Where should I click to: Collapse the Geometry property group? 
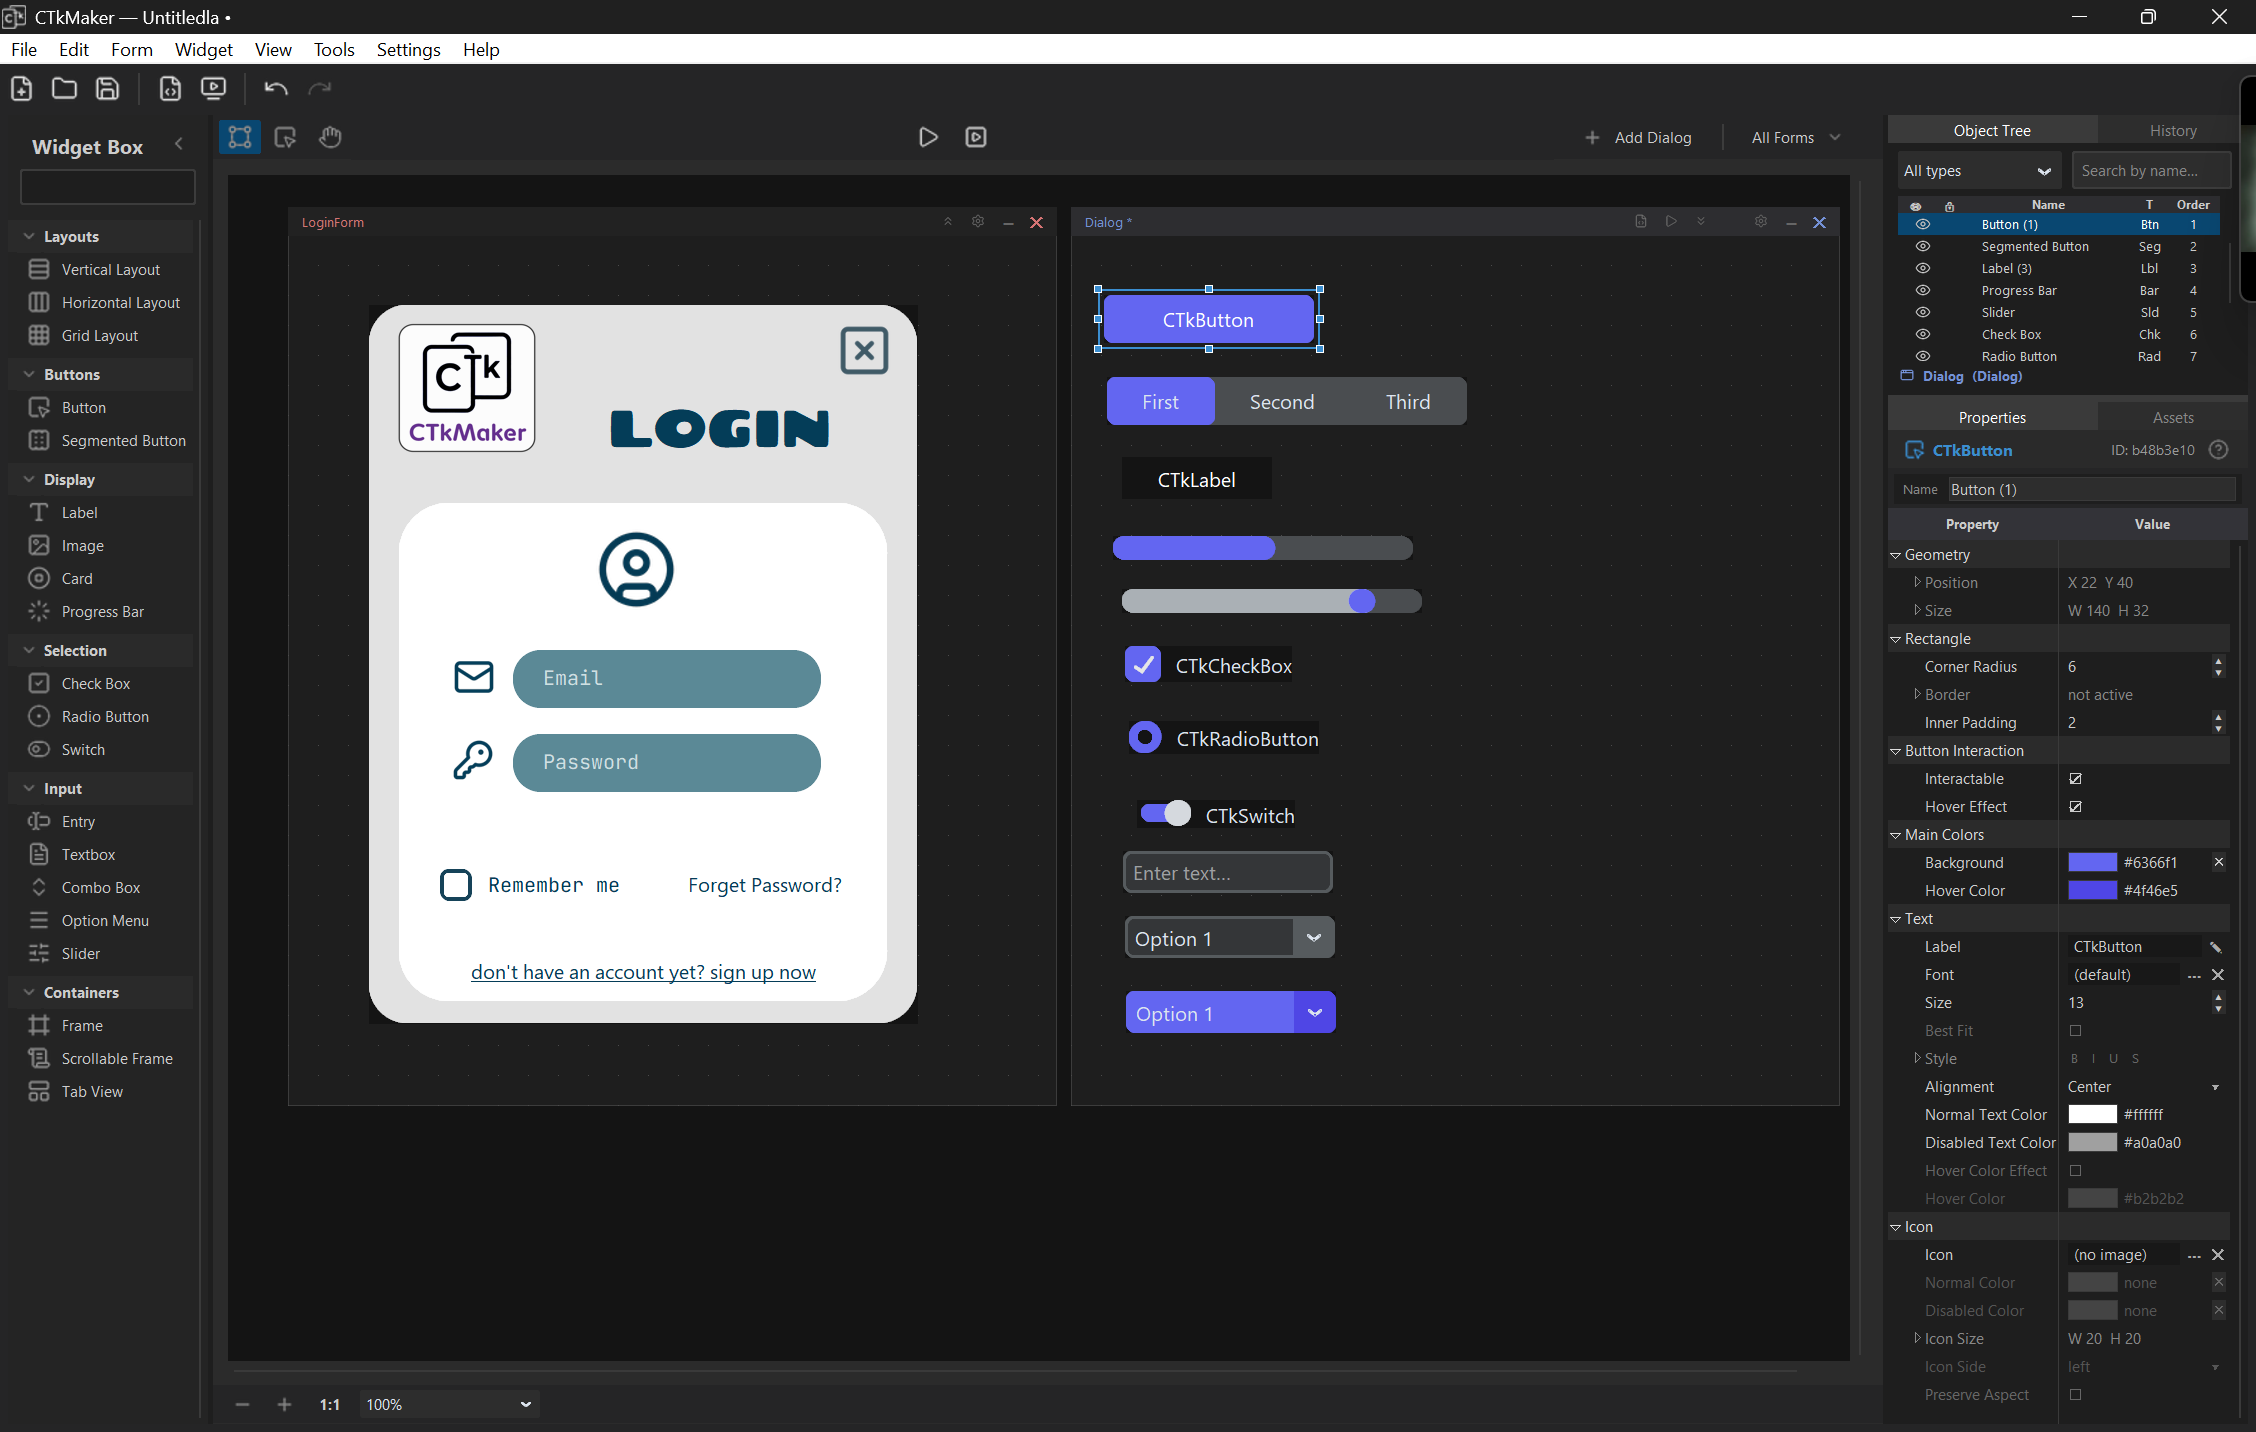click(x=1895, y=555)
